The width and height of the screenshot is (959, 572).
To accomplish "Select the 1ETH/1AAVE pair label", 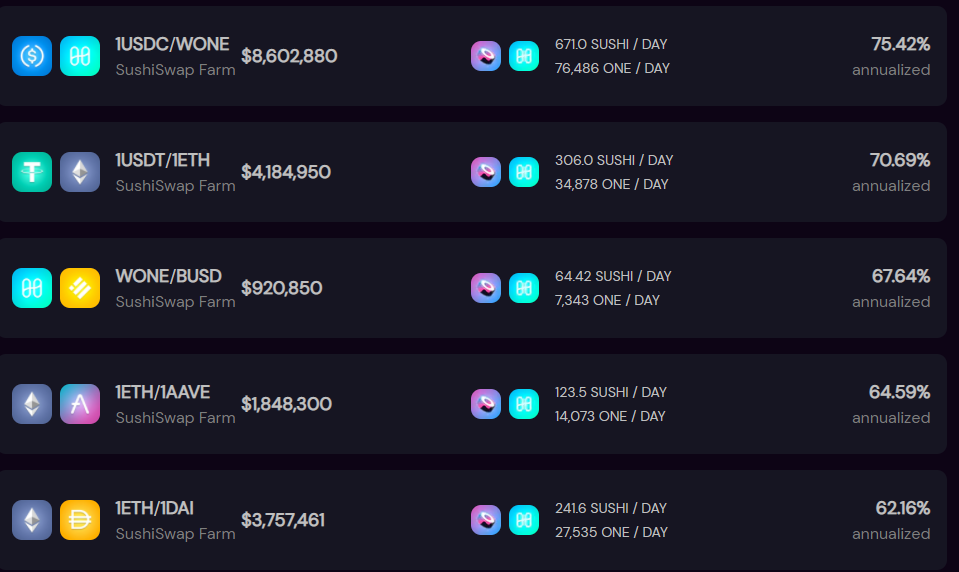I will (x=163, y=392).
